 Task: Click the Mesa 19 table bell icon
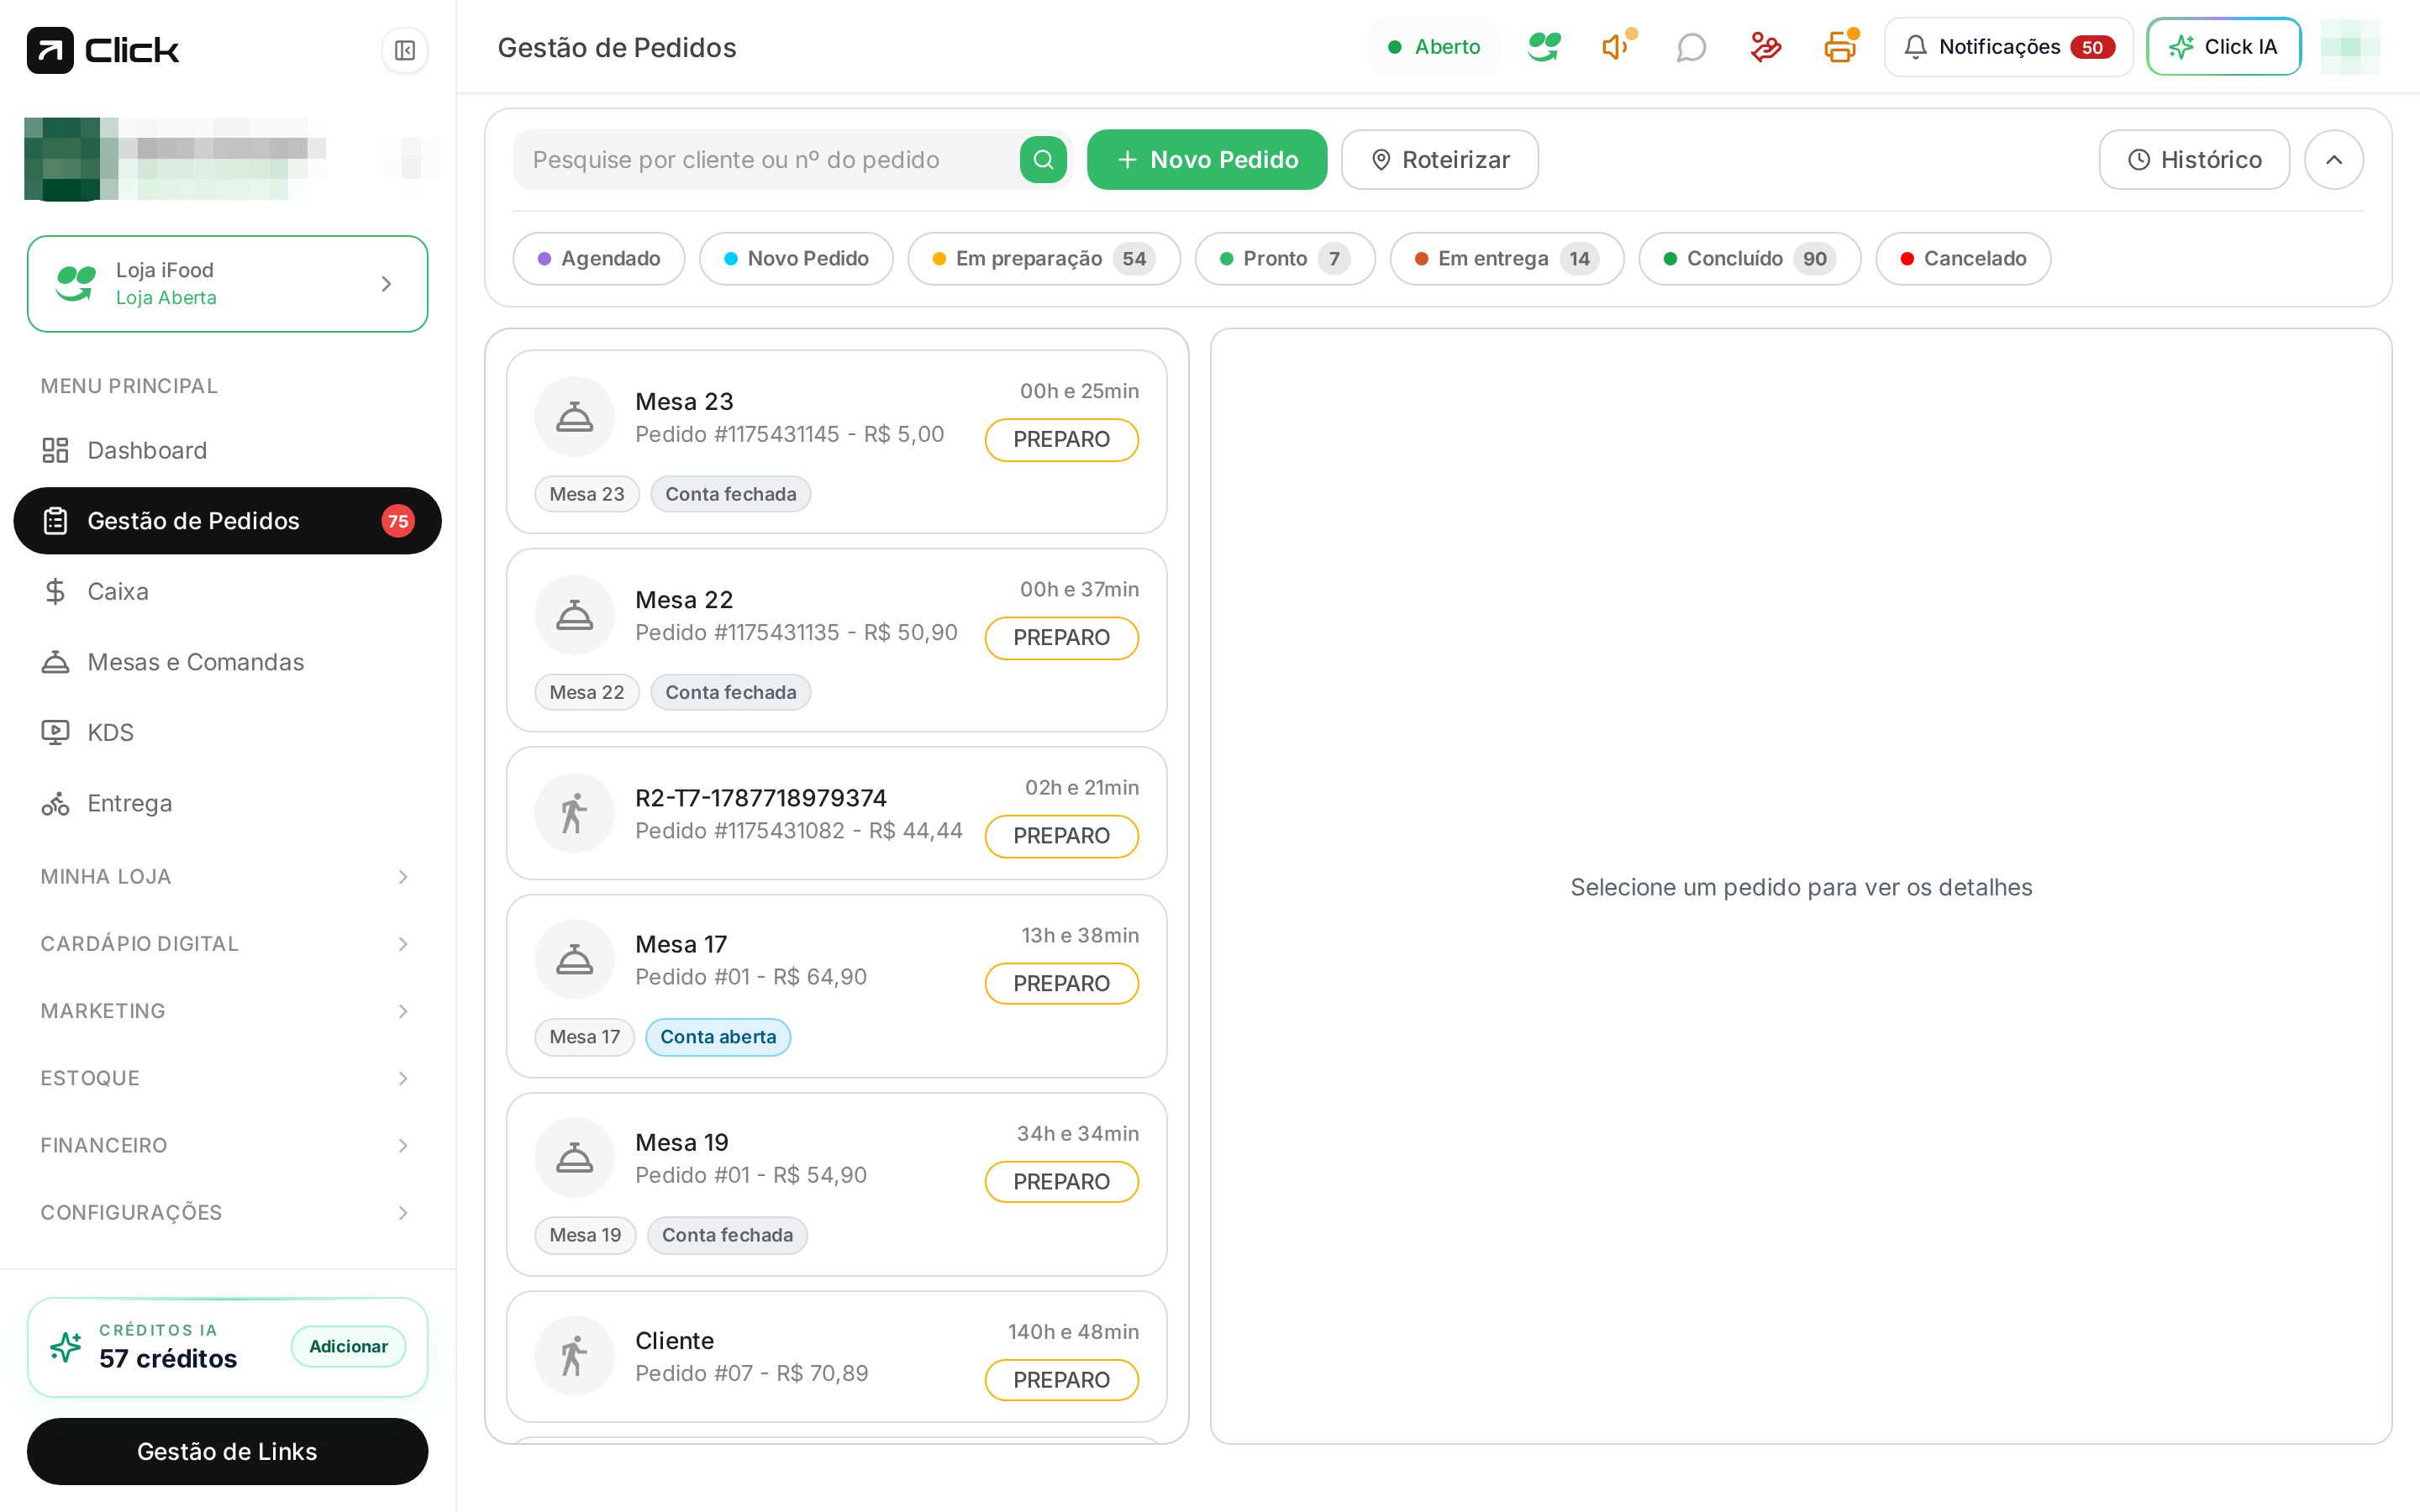[574, 1158]
